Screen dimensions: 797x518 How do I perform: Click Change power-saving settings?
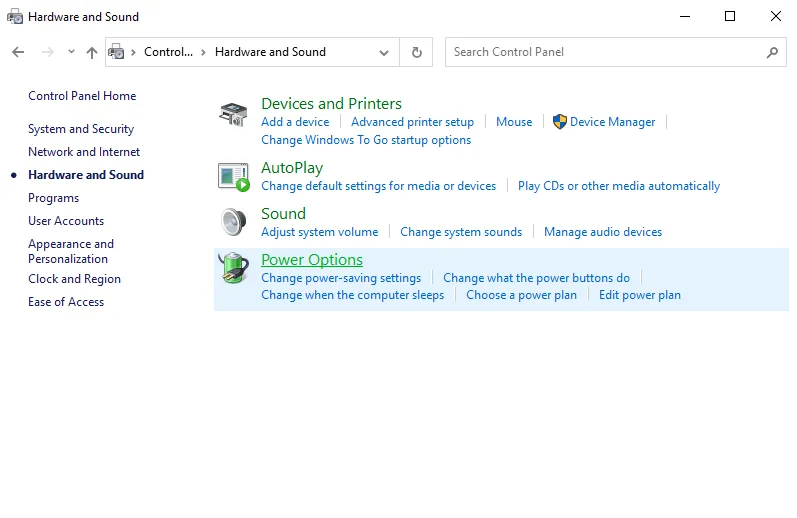pos(341,278)
